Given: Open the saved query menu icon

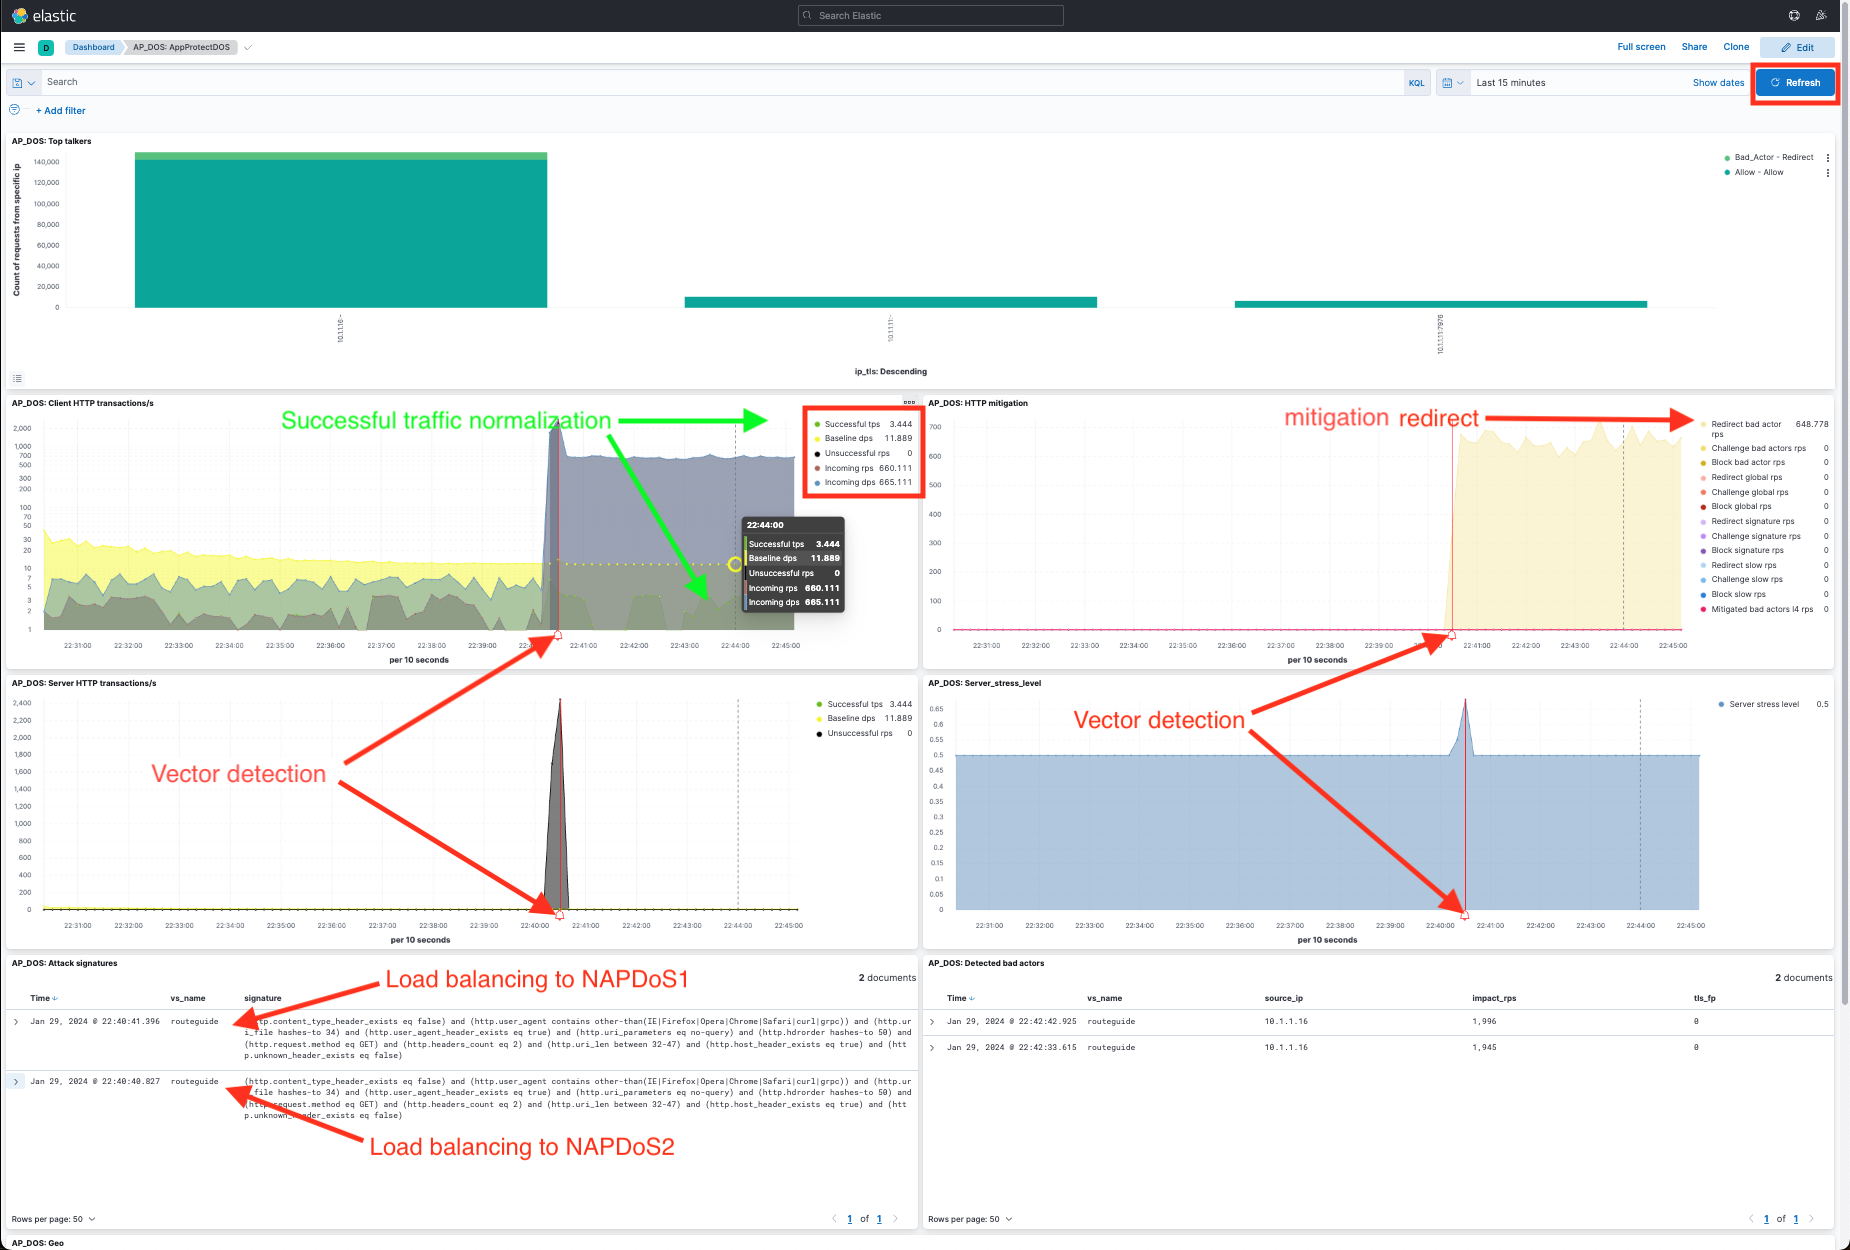Looking at the screenshot, I should [x=23, y=83].
